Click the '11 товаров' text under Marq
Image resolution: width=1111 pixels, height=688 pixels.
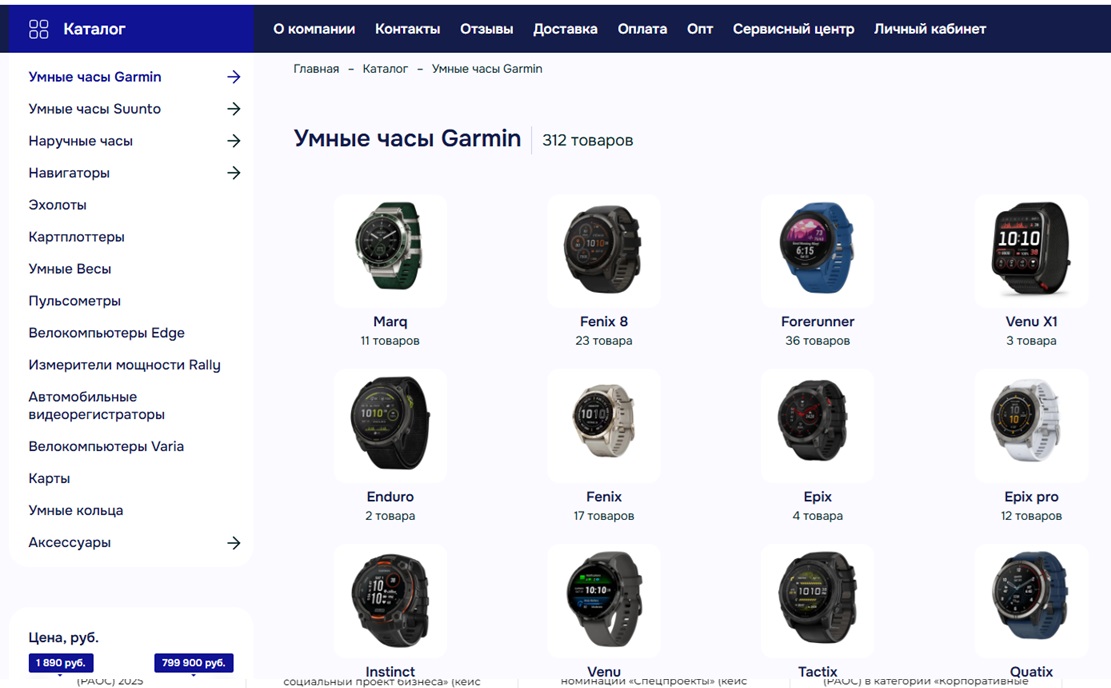(390, 341)
